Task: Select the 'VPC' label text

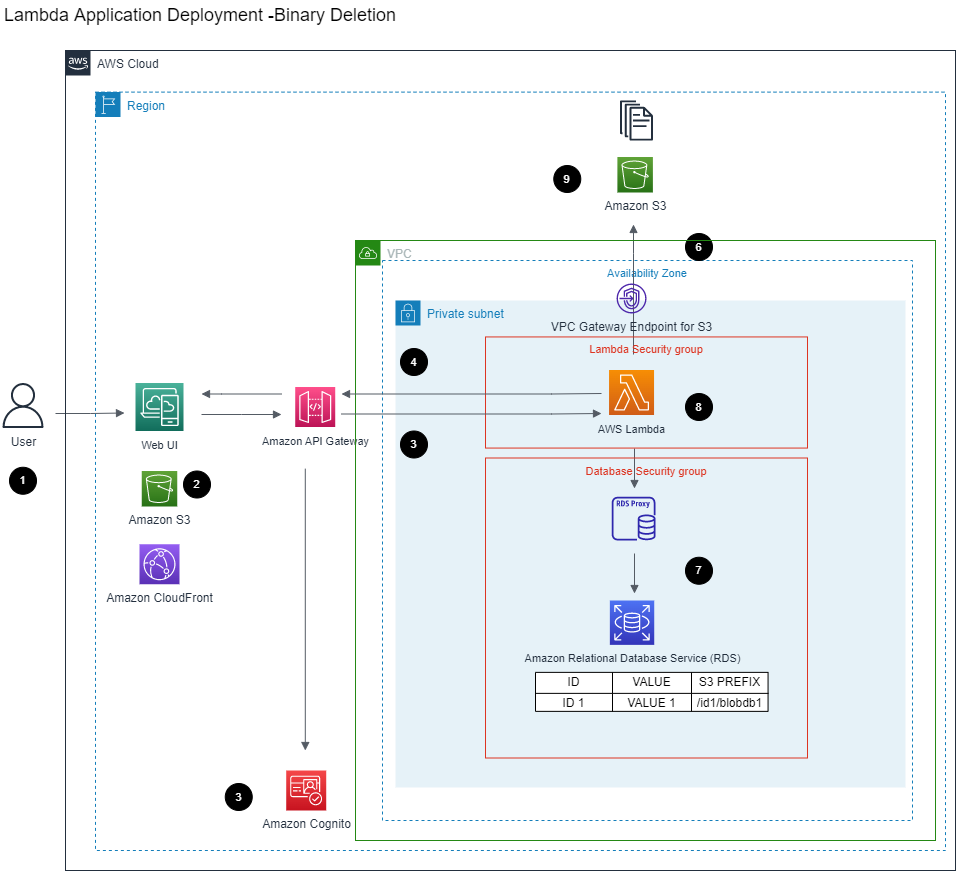Action: (x=399, y=254)
